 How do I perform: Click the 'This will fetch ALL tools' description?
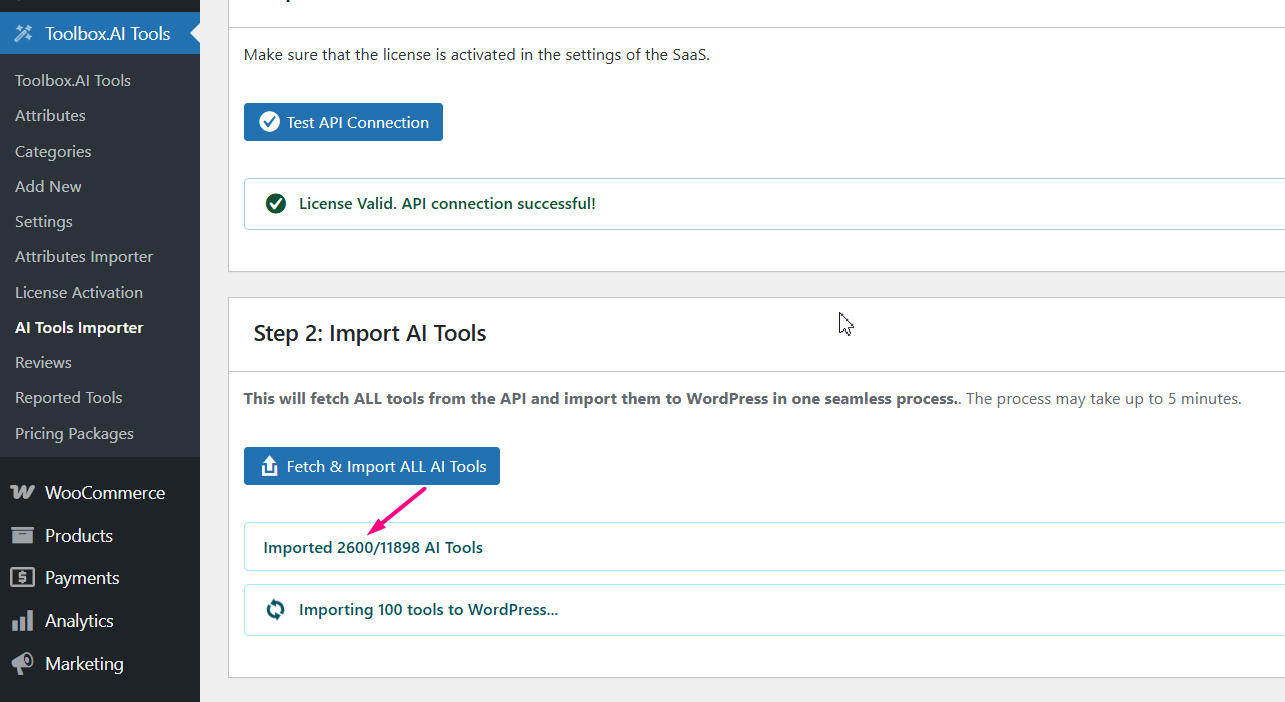[x=742, y=399]
